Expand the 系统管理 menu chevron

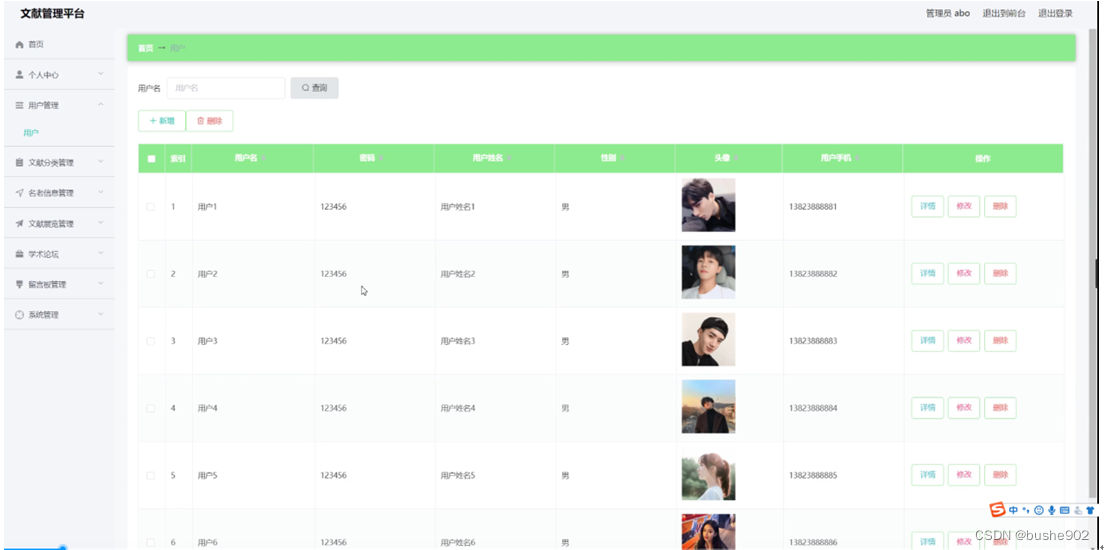101,314
